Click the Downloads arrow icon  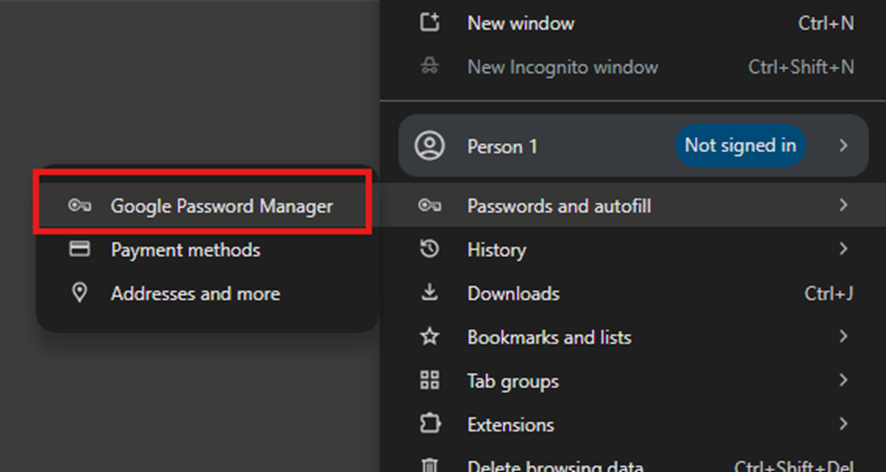[x=429, y=293]
